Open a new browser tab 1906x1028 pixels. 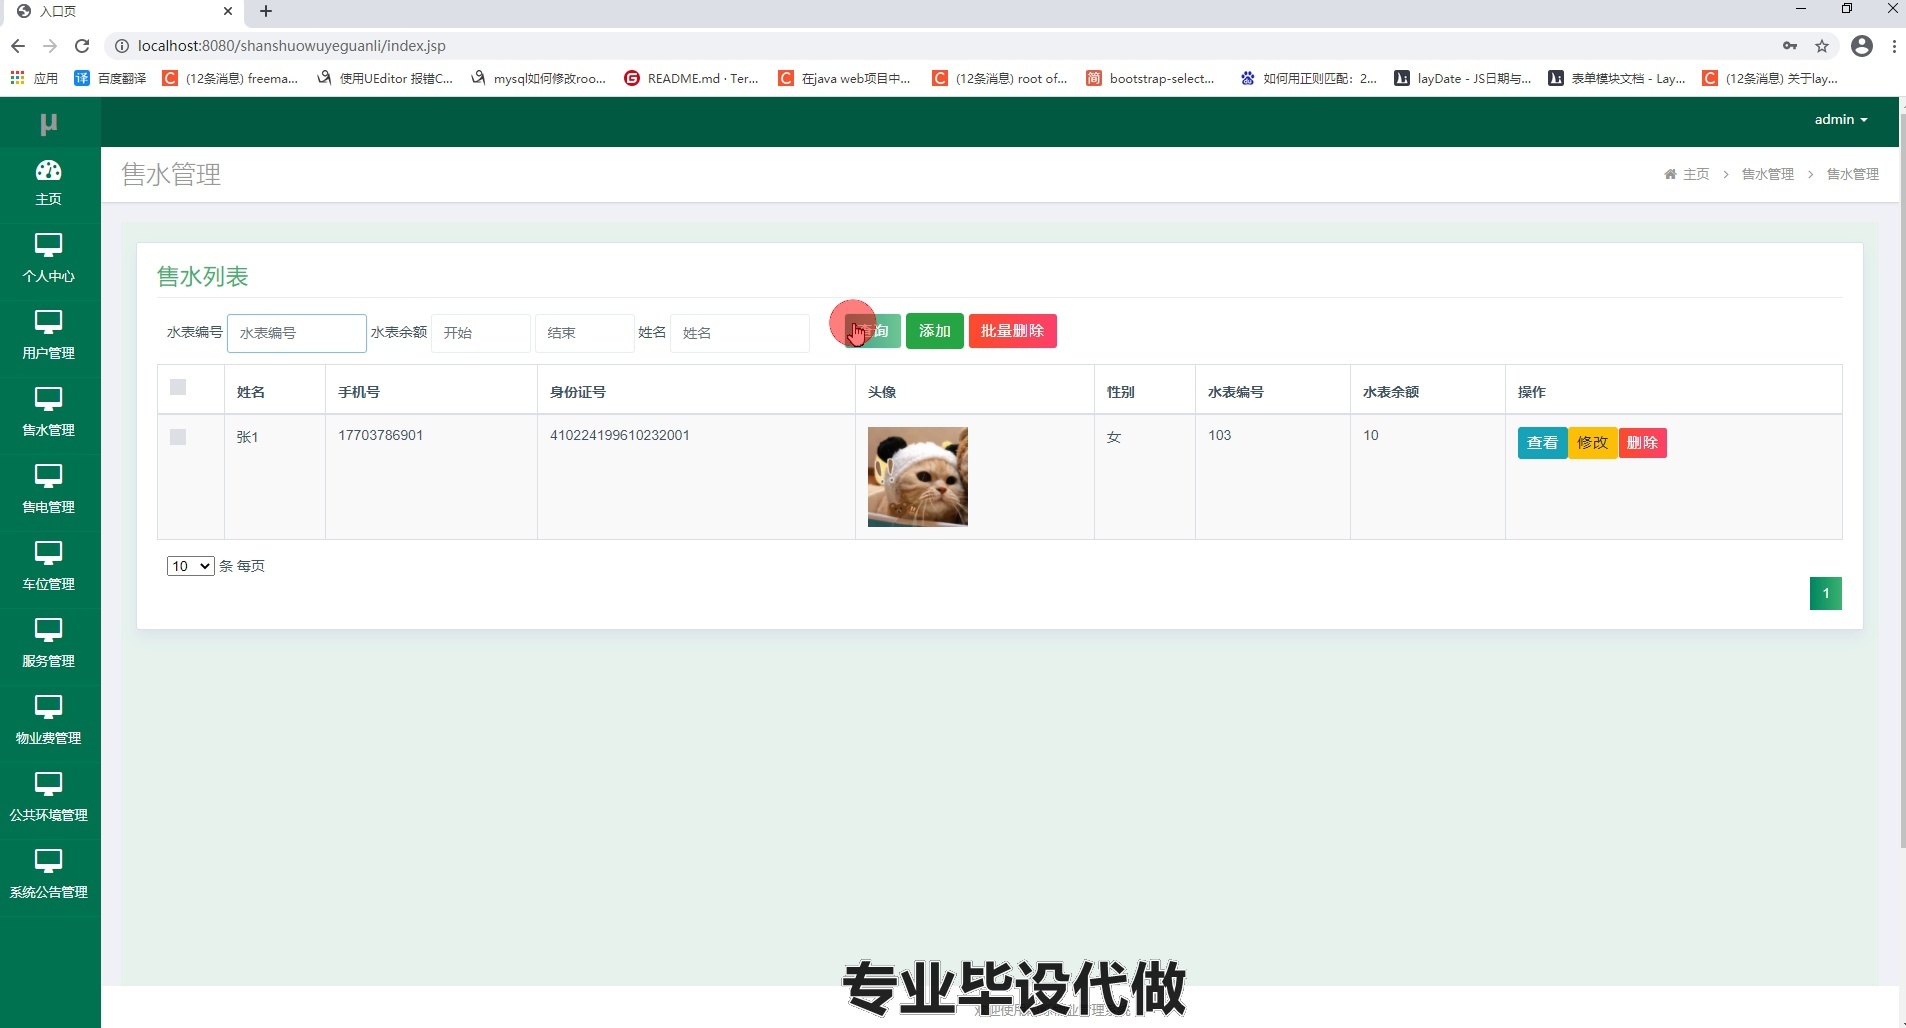[266, 11]
